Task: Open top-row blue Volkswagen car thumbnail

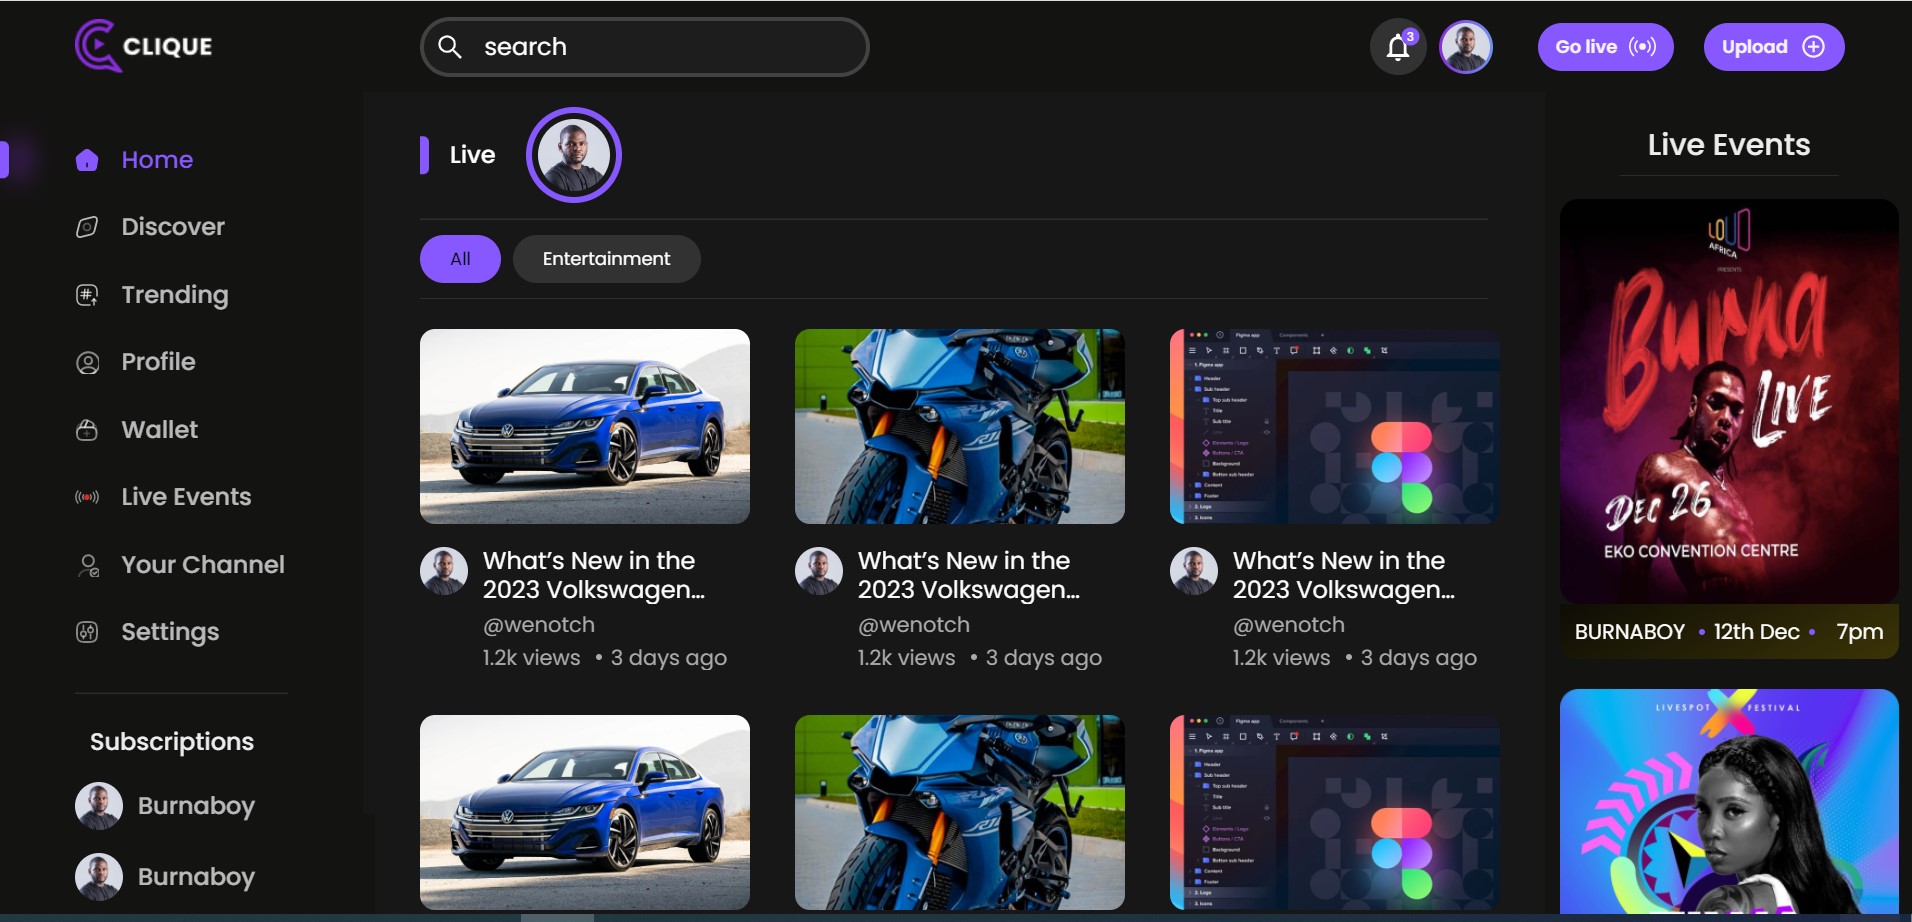Action: tap(585, 426)
